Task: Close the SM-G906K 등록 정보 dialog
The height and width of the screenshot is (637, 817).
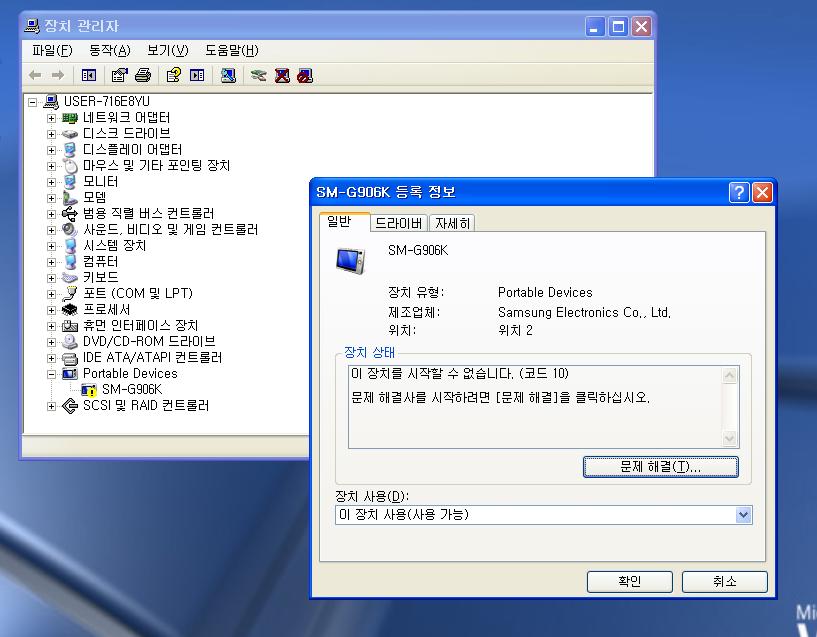Action: [x=762, y=193]
